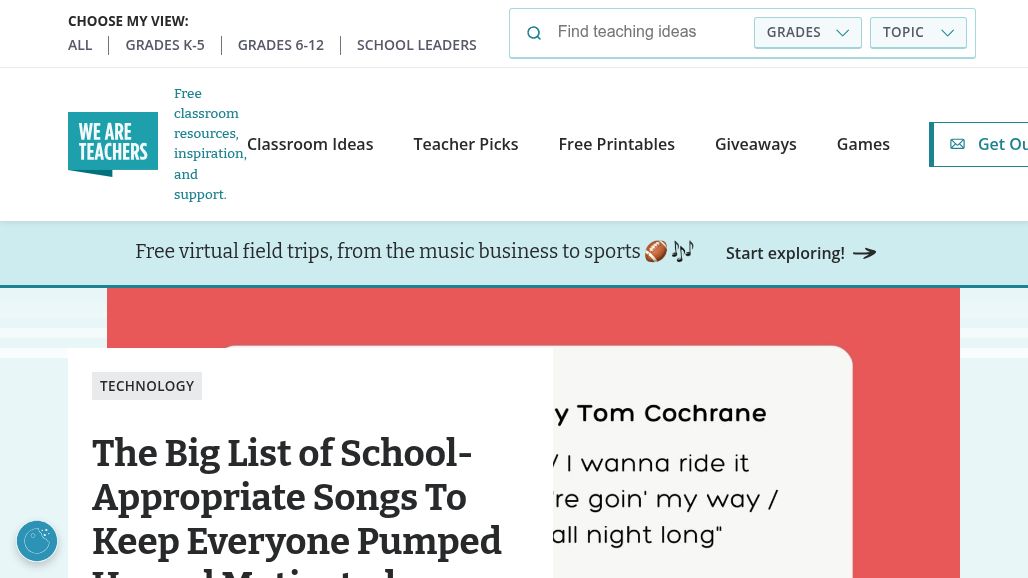Click the Start exploring link

tap(785, 253)
